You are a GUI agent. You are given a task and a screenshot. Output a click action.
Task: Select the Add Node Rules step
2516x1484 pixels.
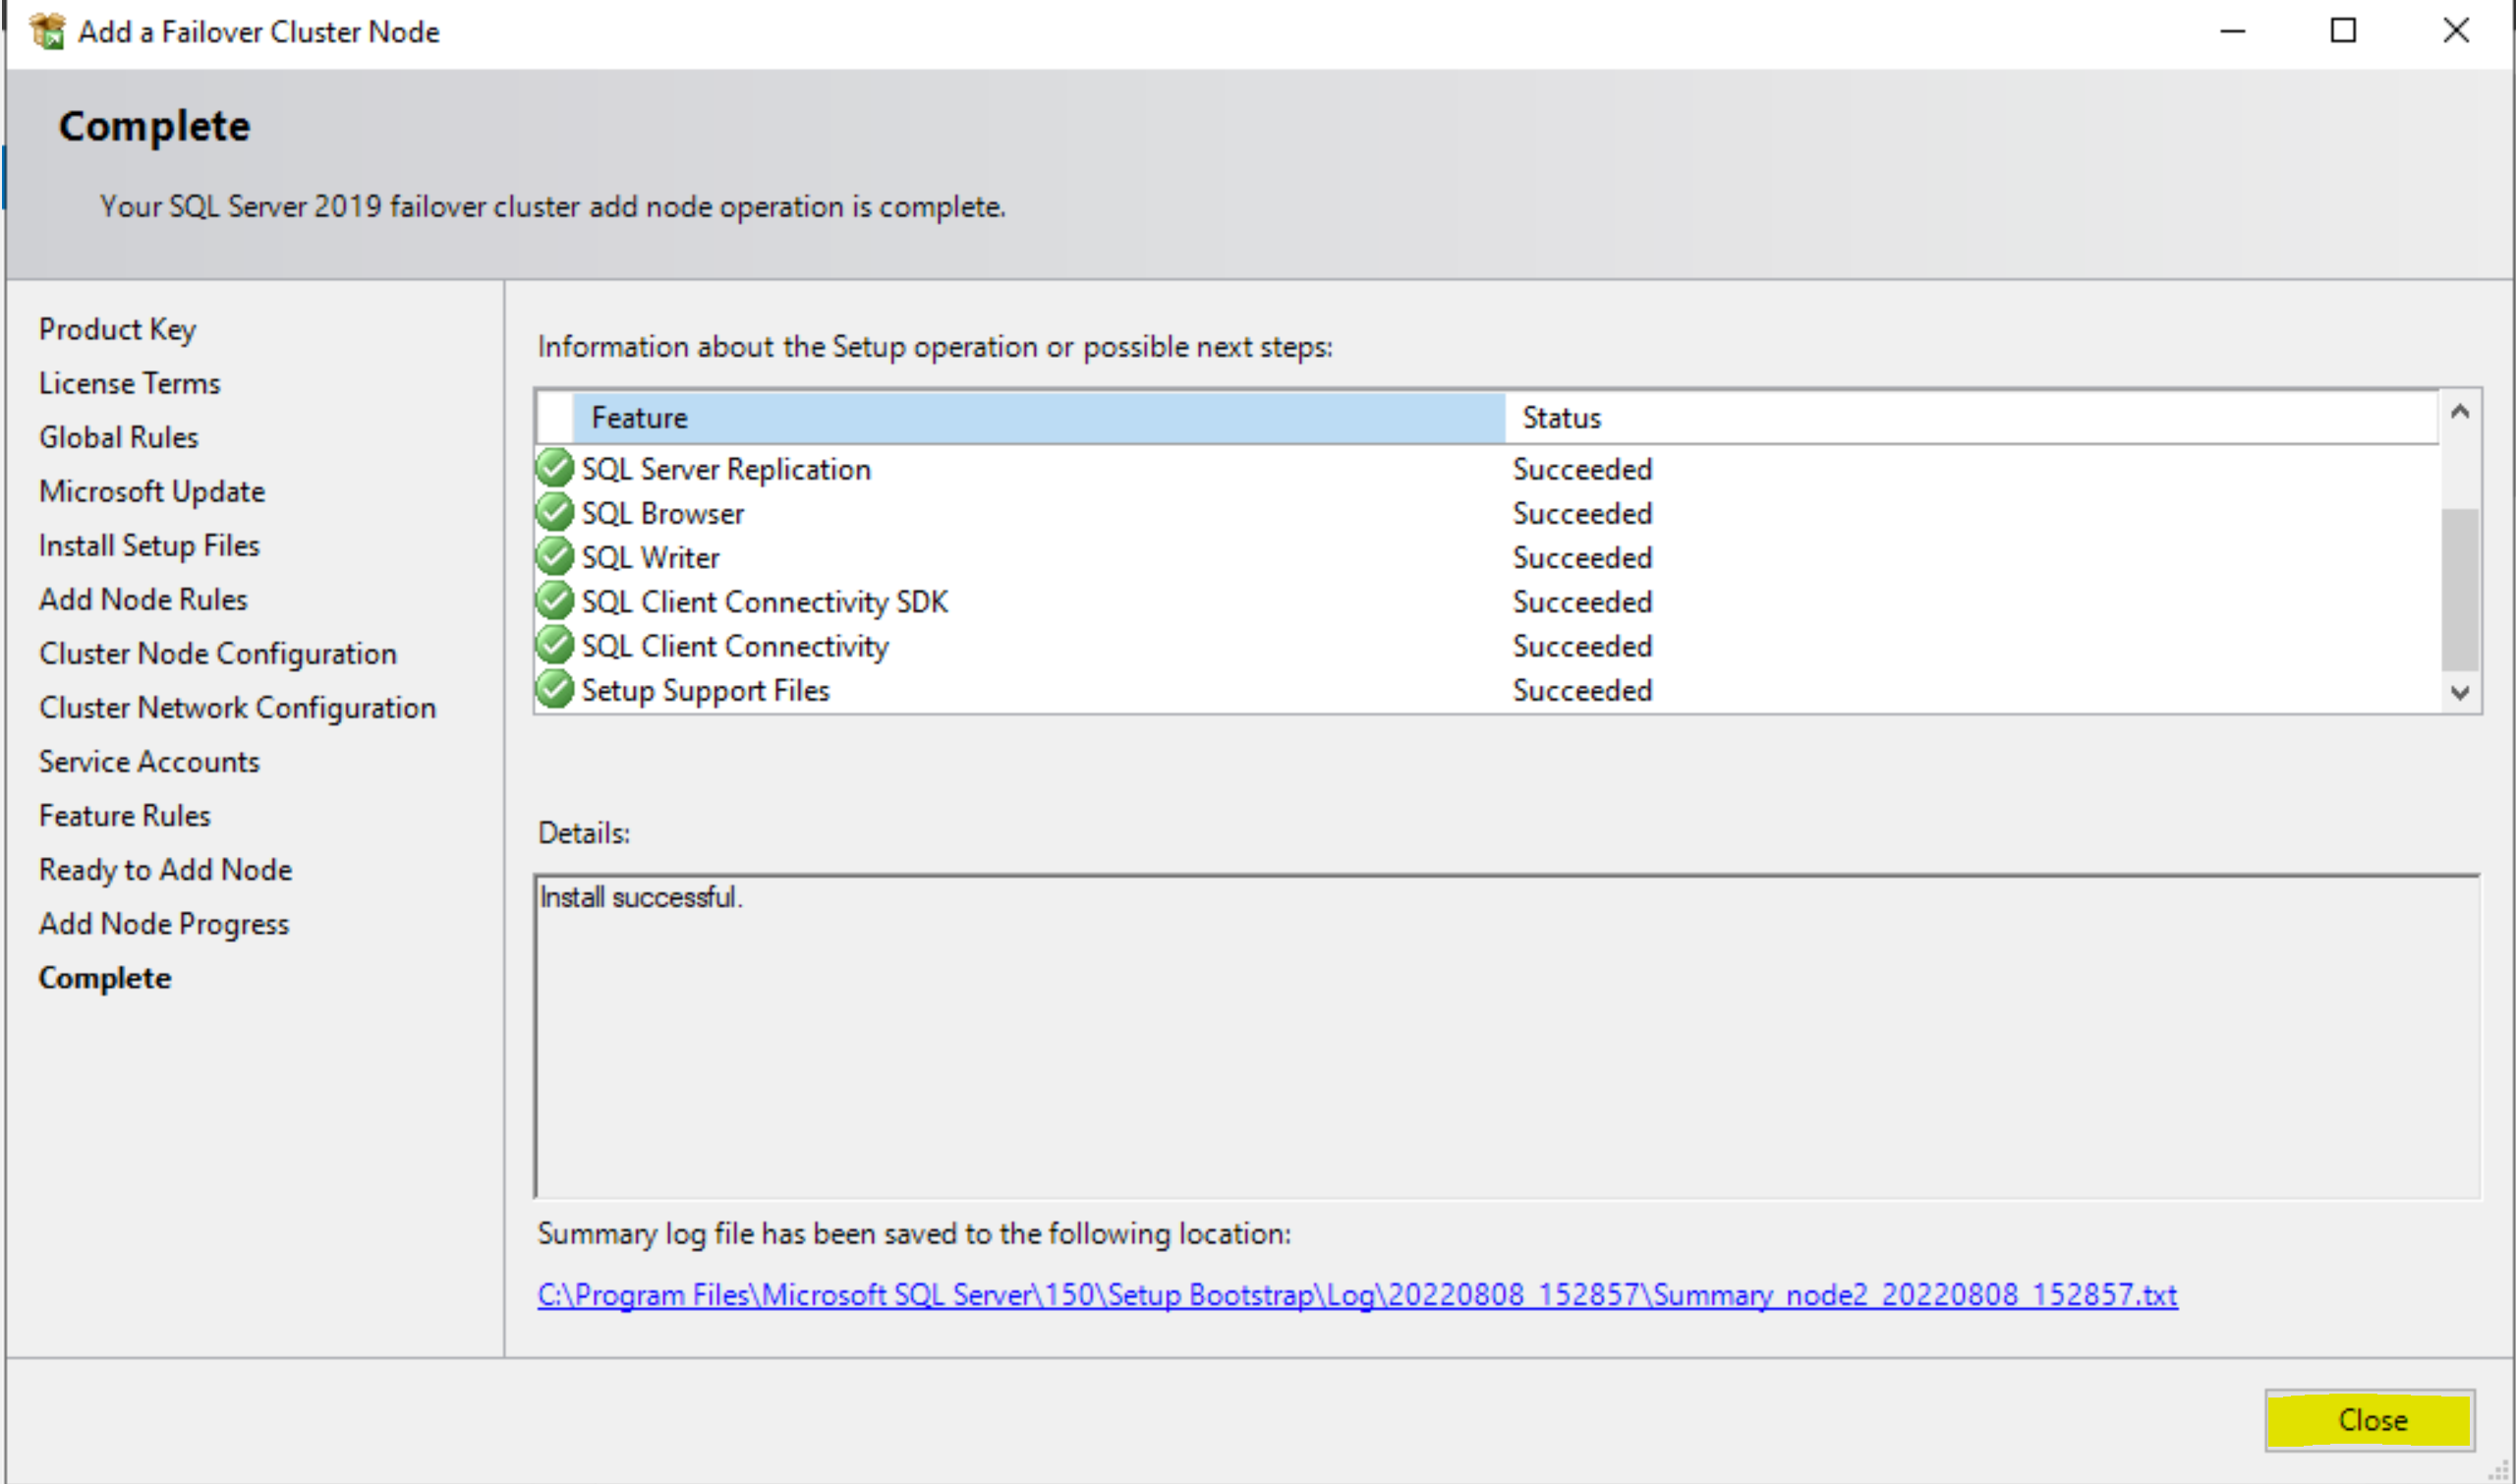(143, 599)
